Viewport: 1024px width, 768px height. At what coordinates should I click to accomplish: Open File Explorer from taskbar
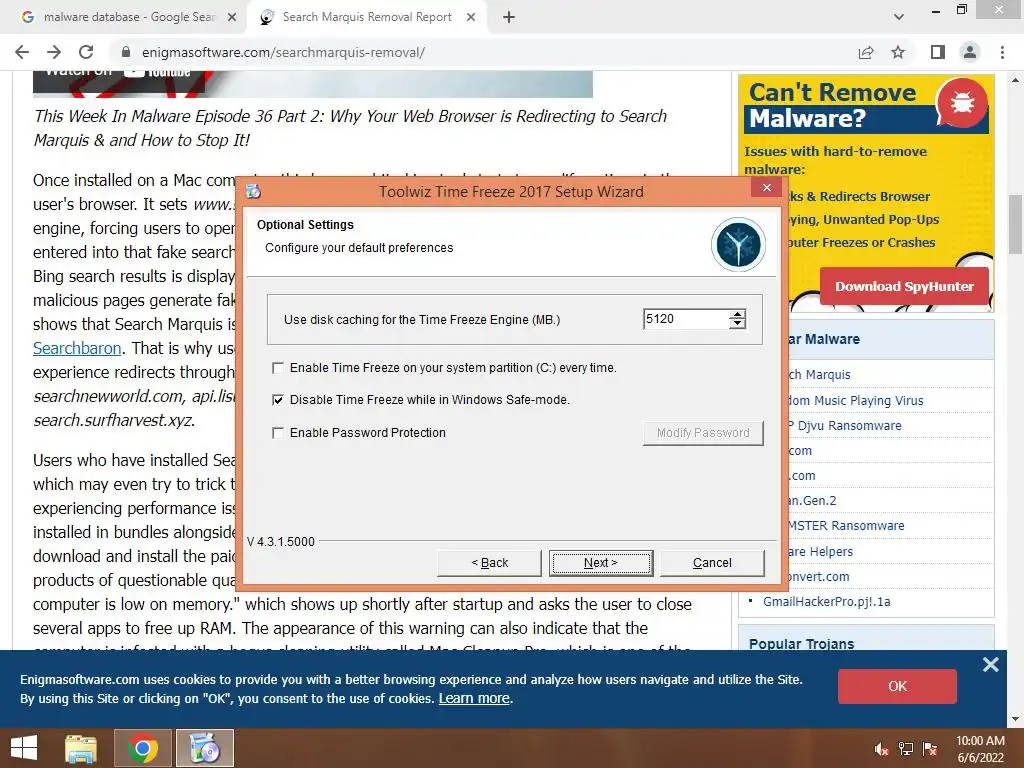[81, 748]
